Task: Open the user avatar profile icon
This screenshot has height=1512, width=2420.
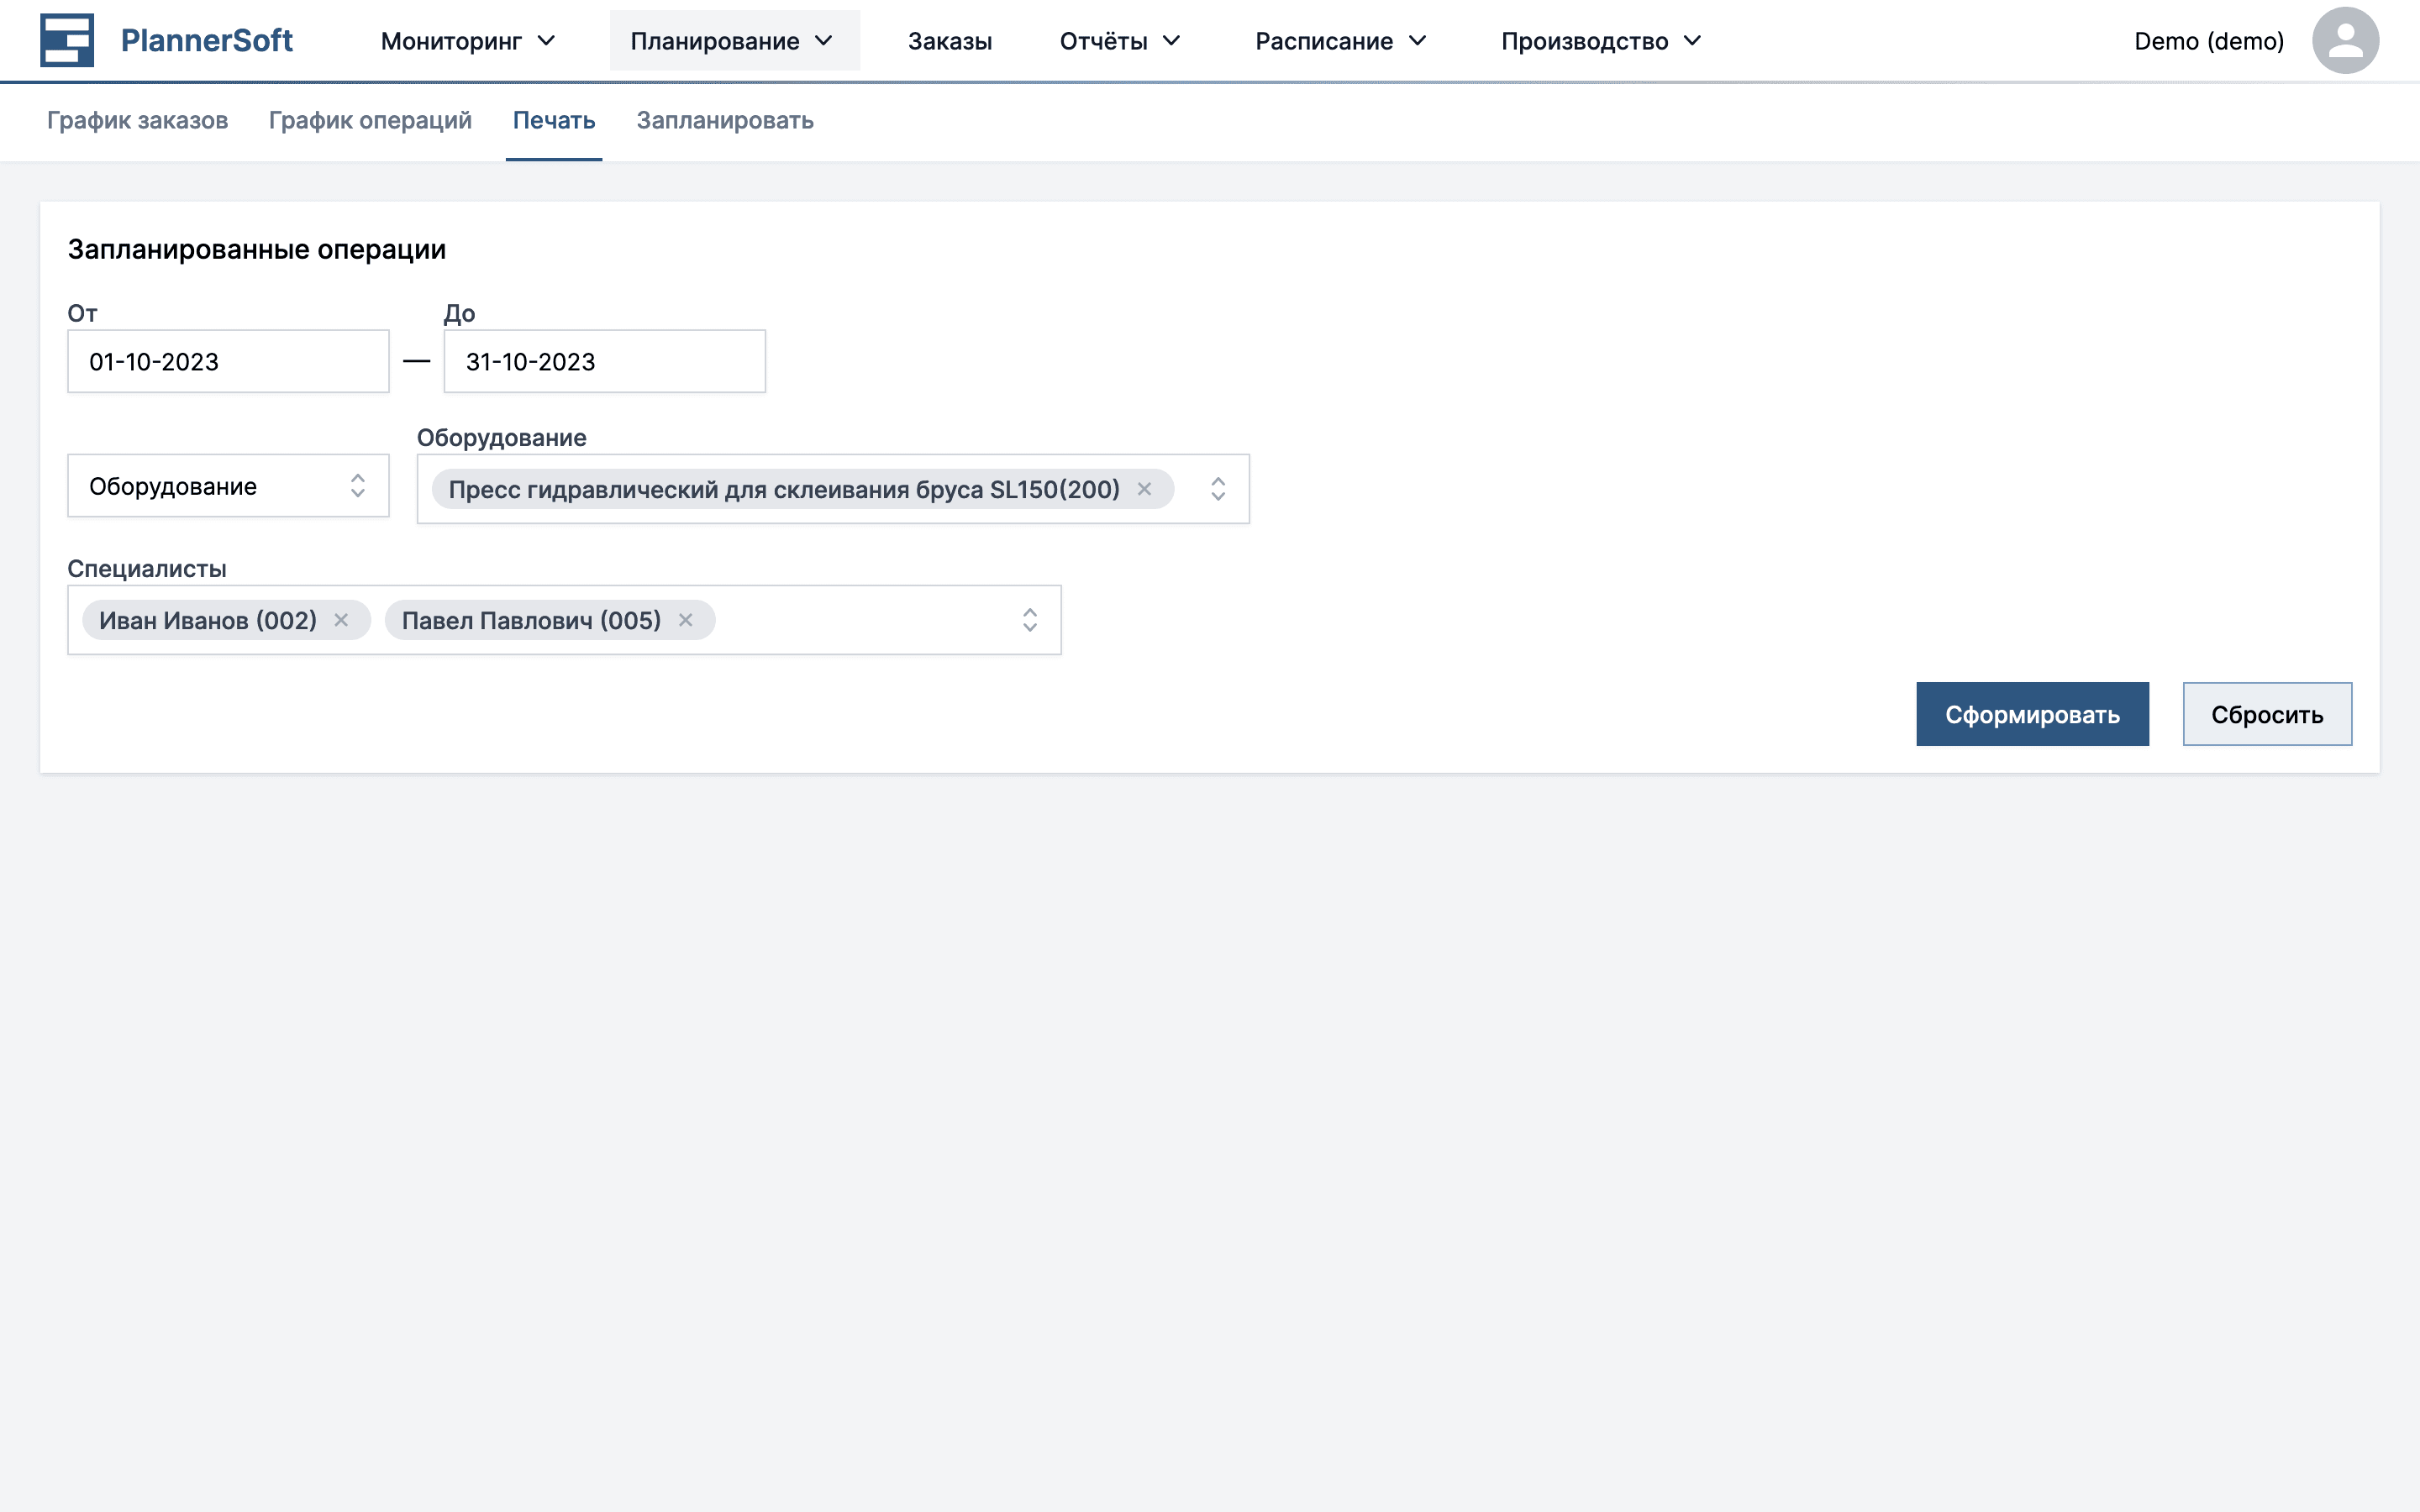Action: click(x=2344, y=40)
